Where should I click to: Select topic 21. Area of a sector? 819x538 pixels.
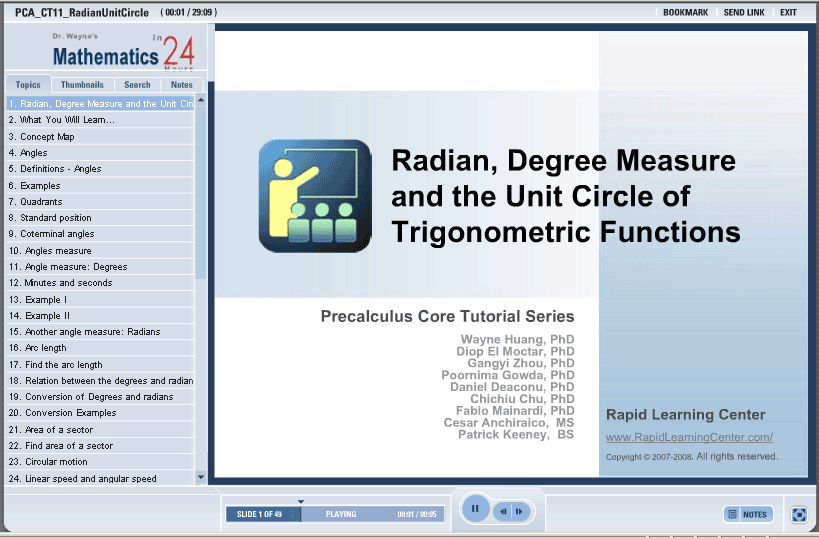100,430
